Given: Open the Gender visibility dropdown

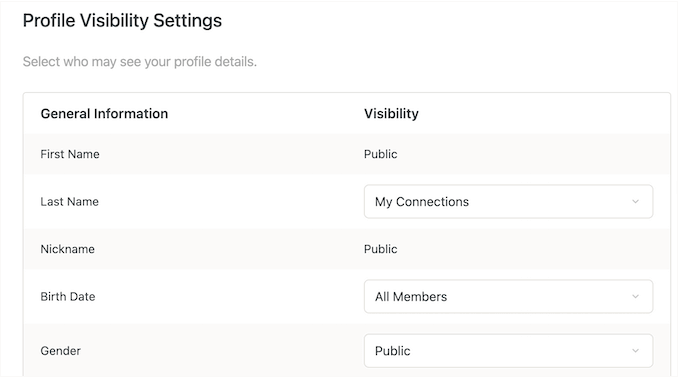Looking at the screenshot, I should [x=508, y=351].
